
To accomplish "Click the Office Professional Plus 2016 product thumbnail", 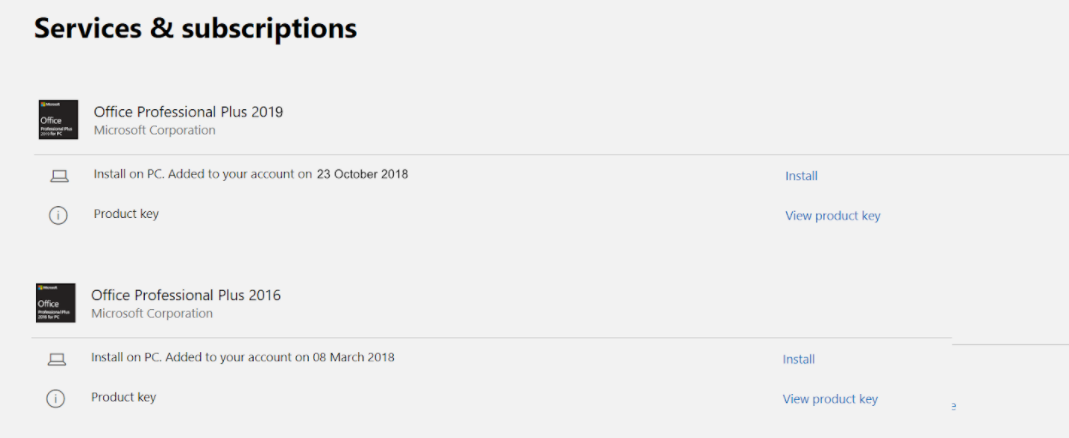I will pos(55,303).
